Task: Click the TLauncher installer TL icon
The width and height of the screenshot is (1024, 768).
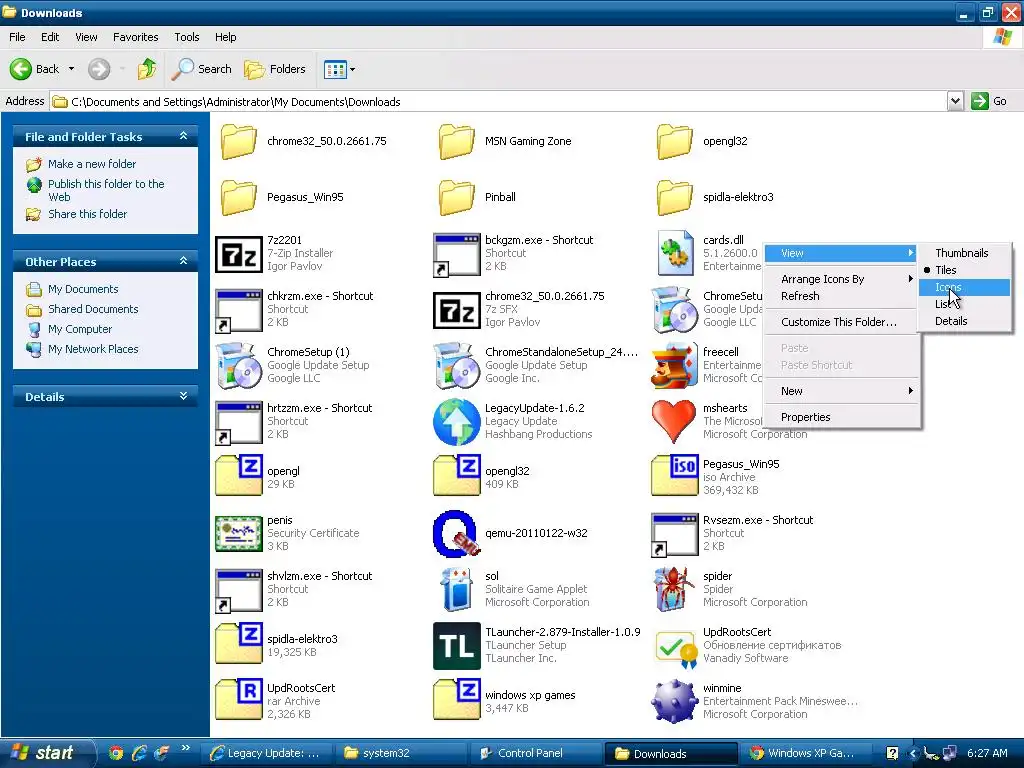Action: tap(456, 646)
